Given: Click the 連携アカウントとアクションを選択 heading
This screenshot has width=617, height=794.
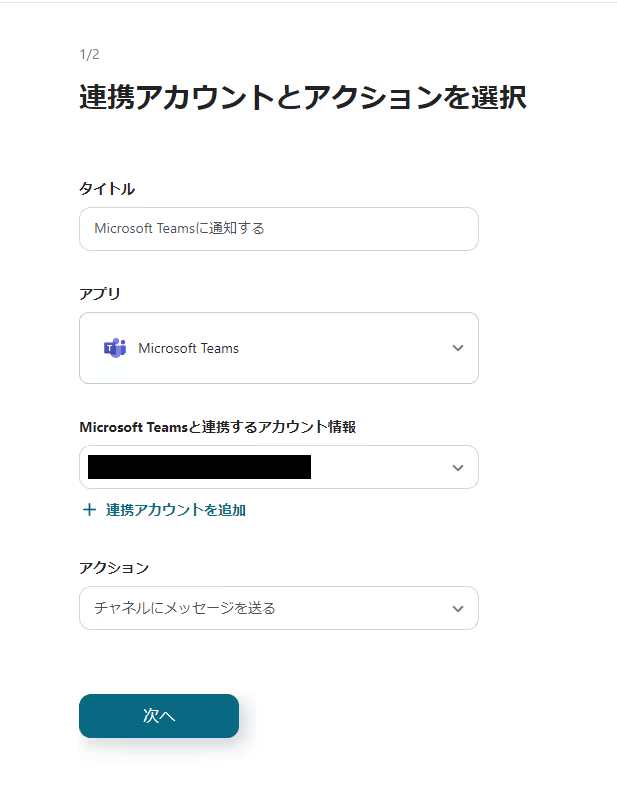Looking at the screenshot, I should pyautogui.click(x=303, y=97).
